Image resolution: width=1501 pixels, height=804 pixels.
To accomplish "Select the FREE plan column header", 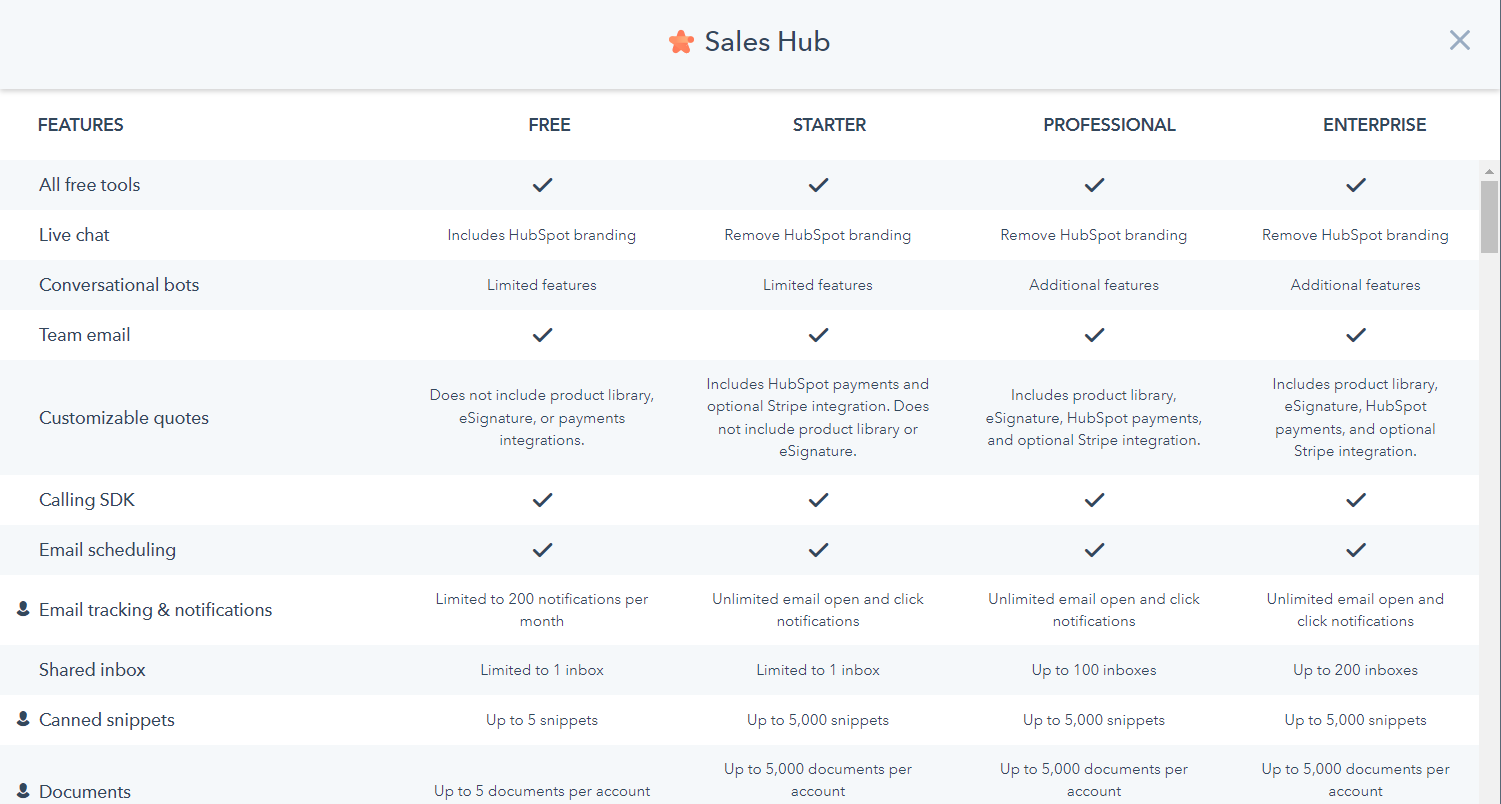I will coord(549,125).
